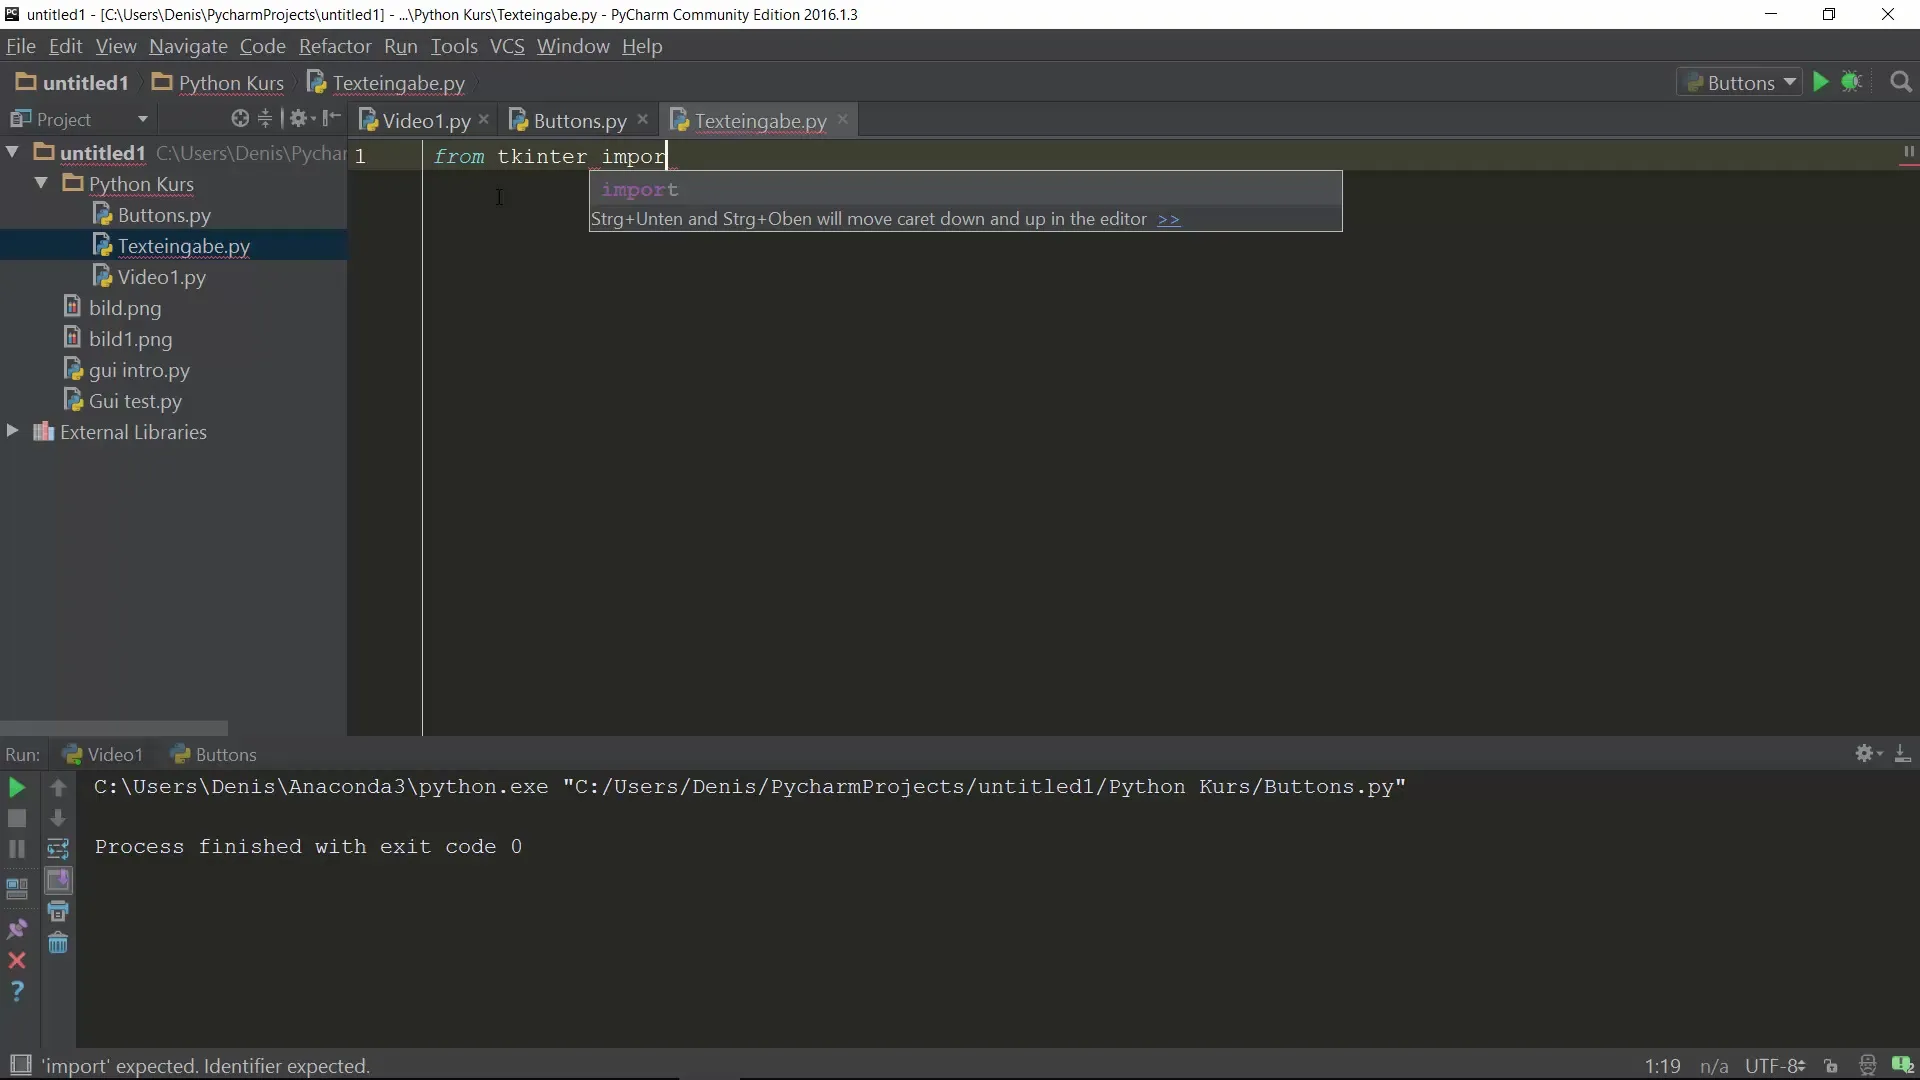Open the File menu
The height and width of the screenshot is (1080, 1920).
tap(20, 46)
